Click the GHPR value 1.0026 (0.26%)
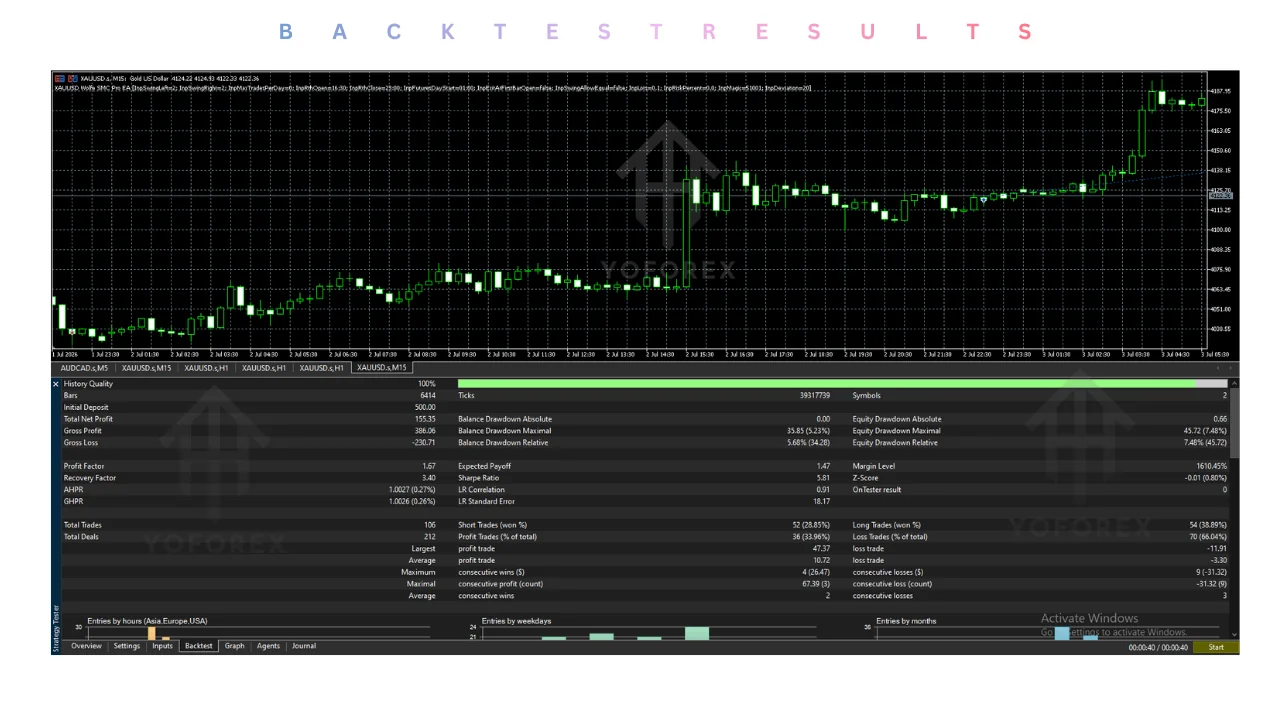This screenshot has height=720, width=1280. tap(412, 502)
